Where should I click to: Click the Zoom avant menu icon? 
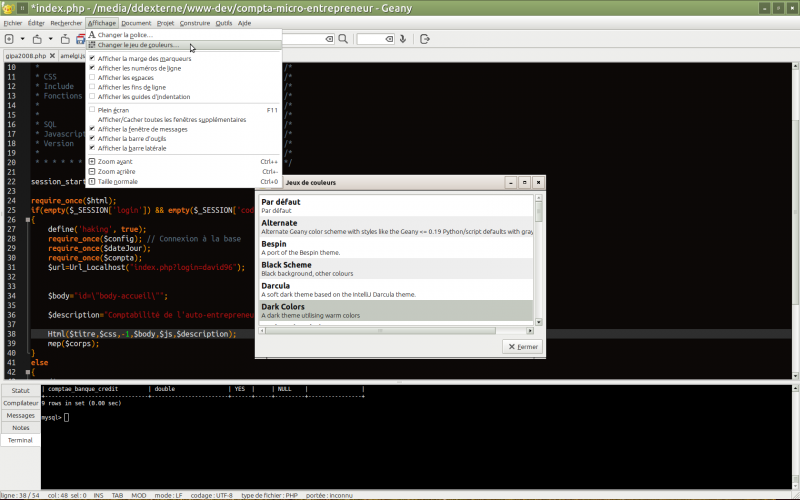92,161
